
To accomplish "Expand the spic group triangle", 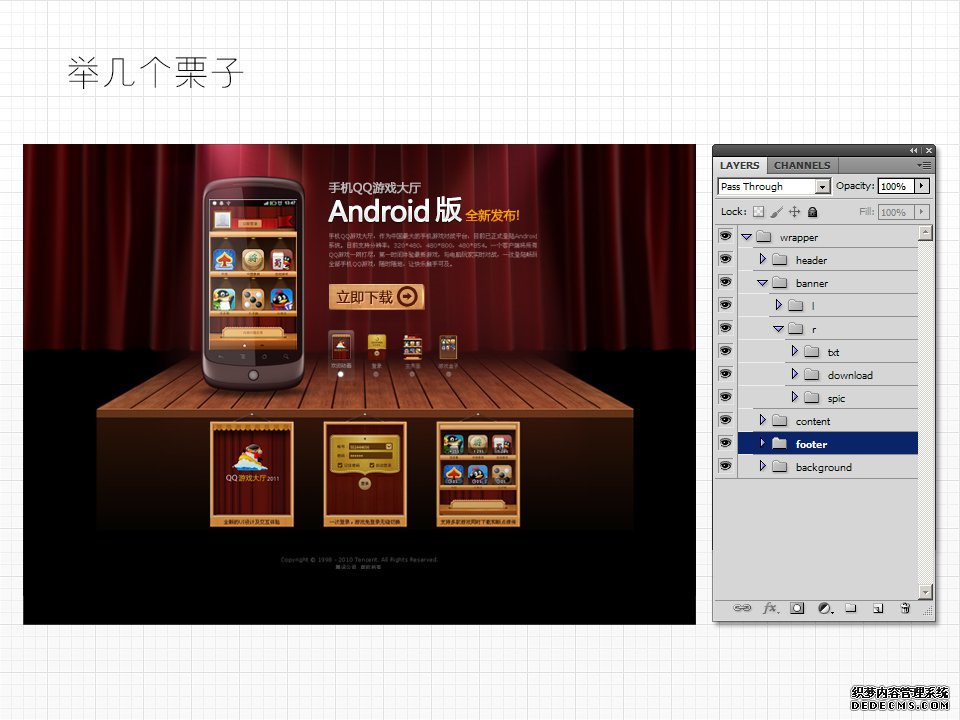I will click(x=794, y=397).
